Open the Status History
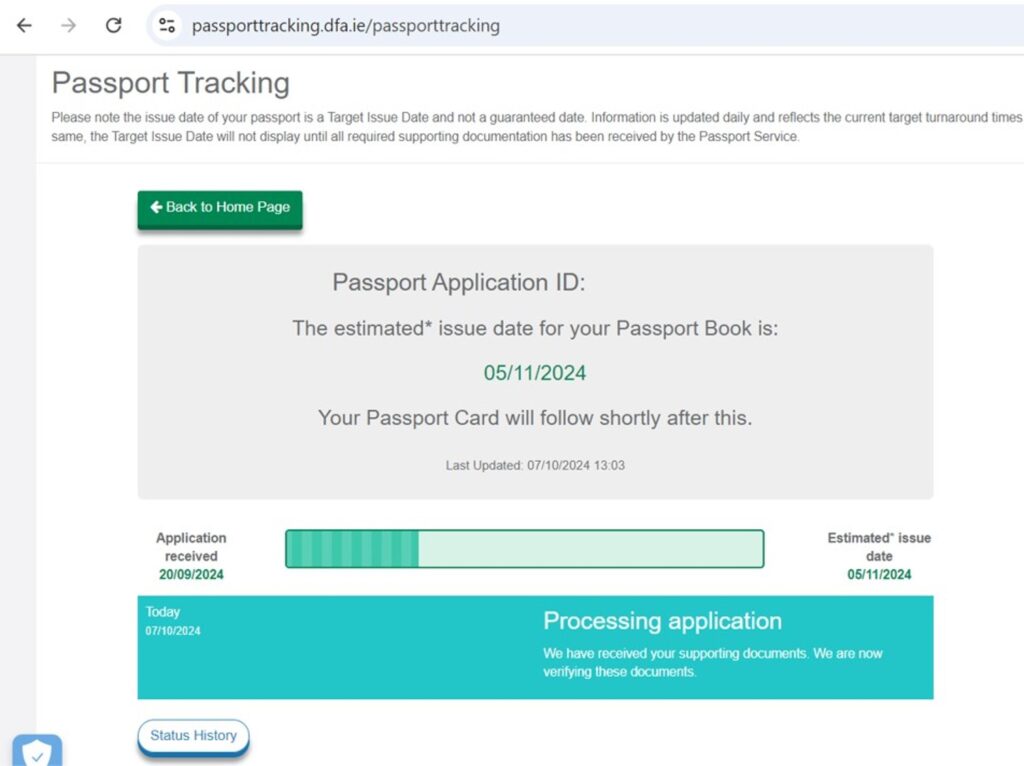1024x766 pixels. tap(193, 736)
